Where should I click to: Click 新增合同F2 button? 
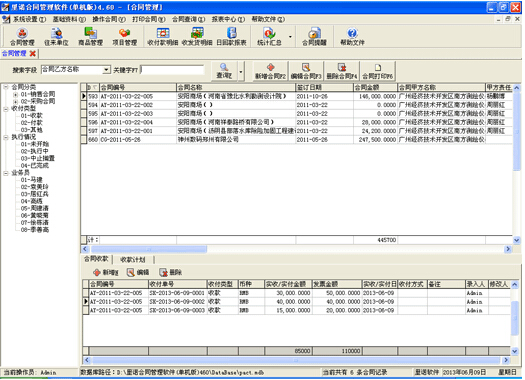point(271,71)
